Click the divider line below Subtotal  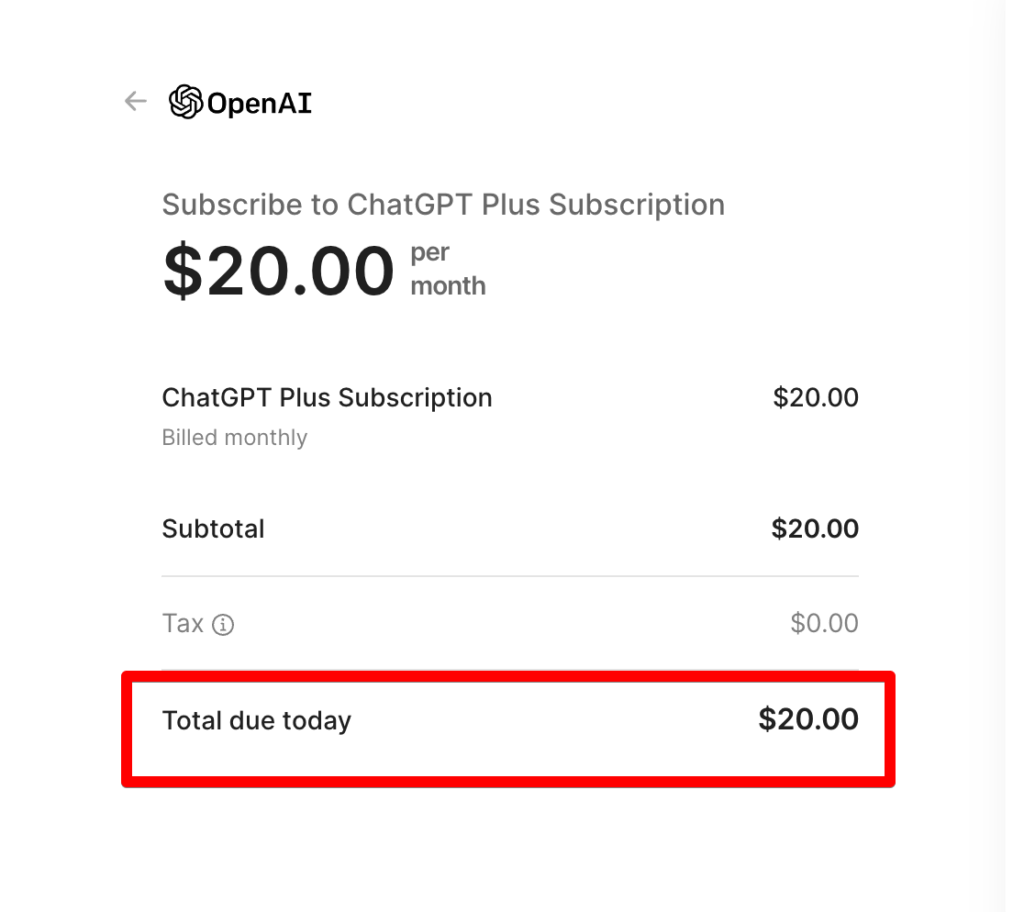coord(510,576)
